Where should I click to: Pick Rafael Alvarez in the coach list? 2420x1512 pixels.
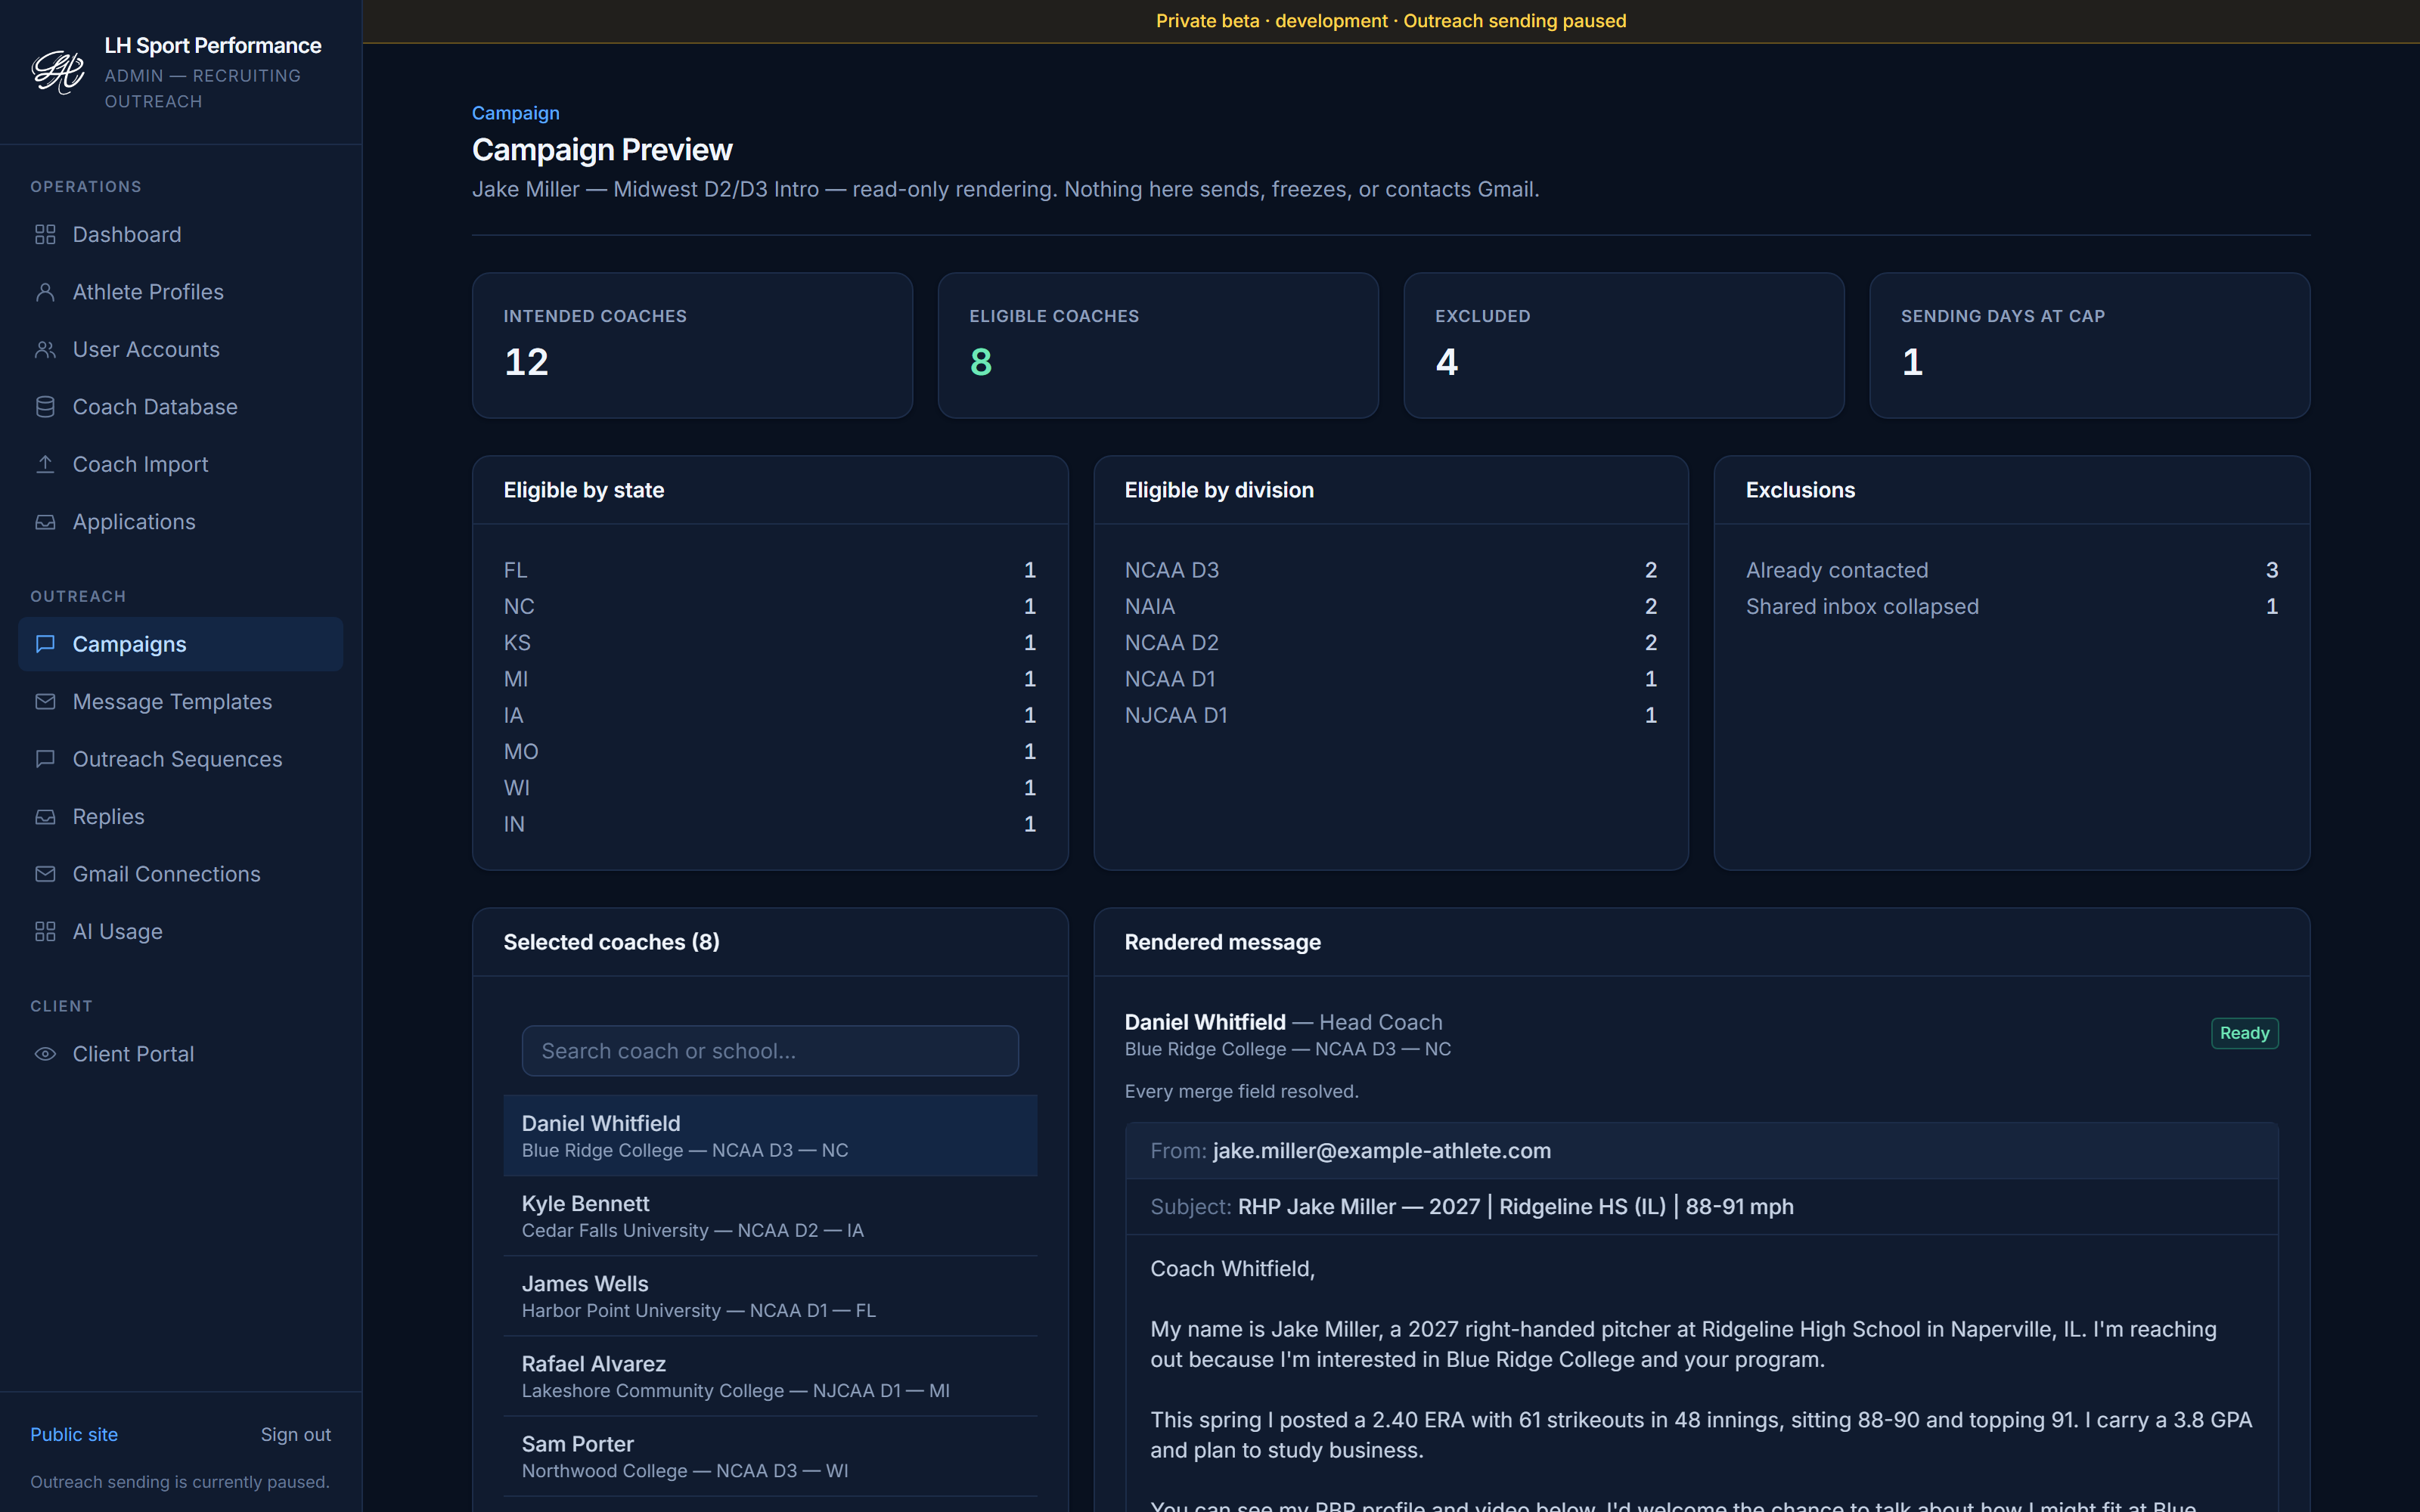(x=770, y=1376)
